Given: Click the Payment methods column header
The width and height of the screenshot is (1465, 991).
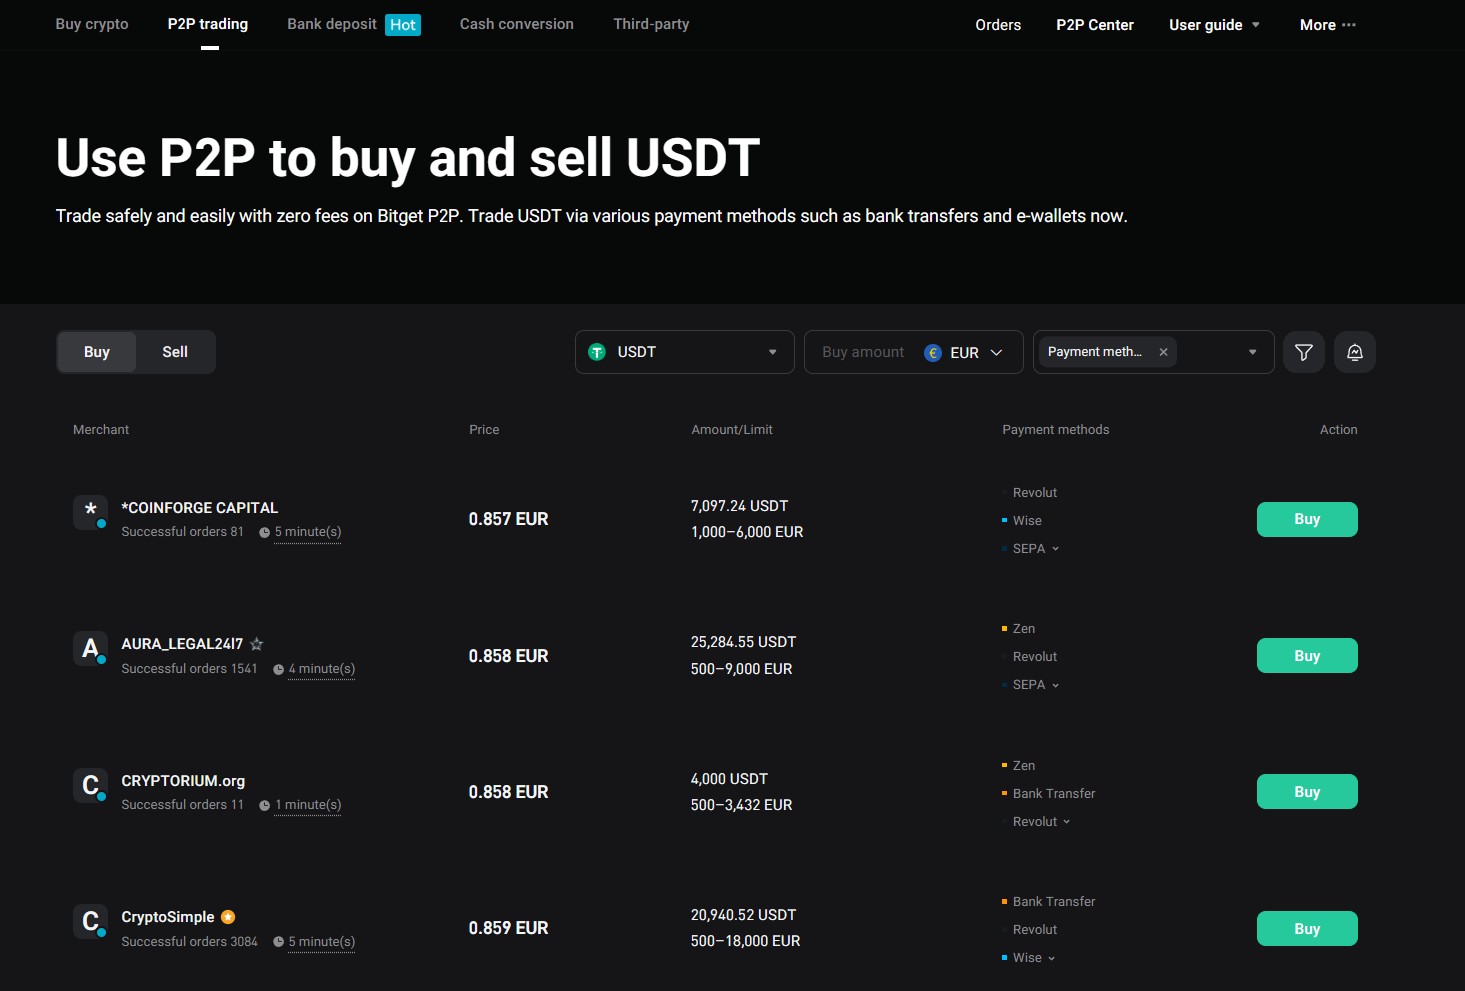Looking at the screenshot, I should pos(1056,430).
